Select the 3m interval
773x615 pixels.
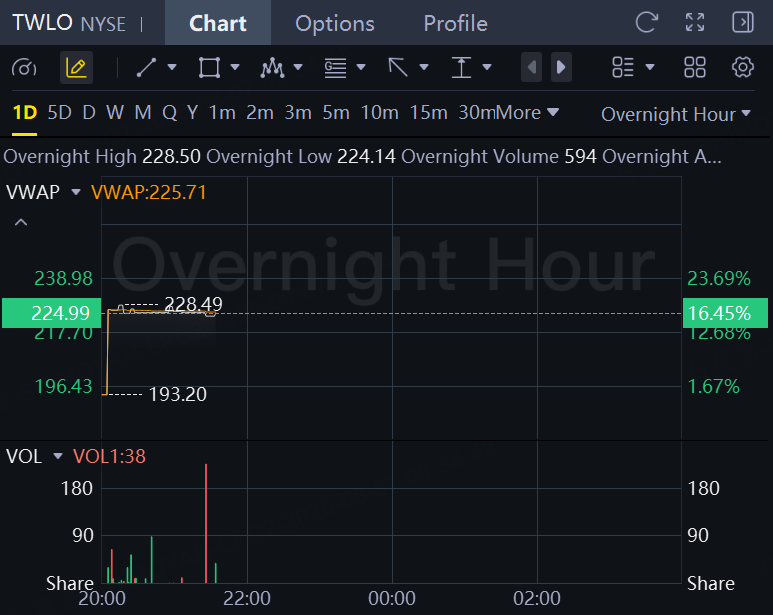click(x=298, y=113)
